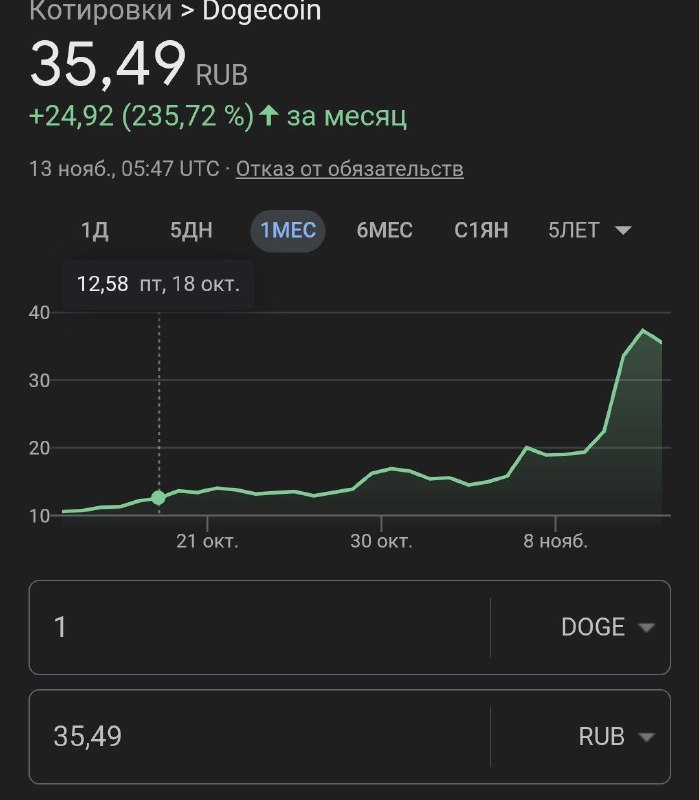The image size is (699, 800).
Task: Click the 30 value on the chart axis
Action: tap(39, 380)
